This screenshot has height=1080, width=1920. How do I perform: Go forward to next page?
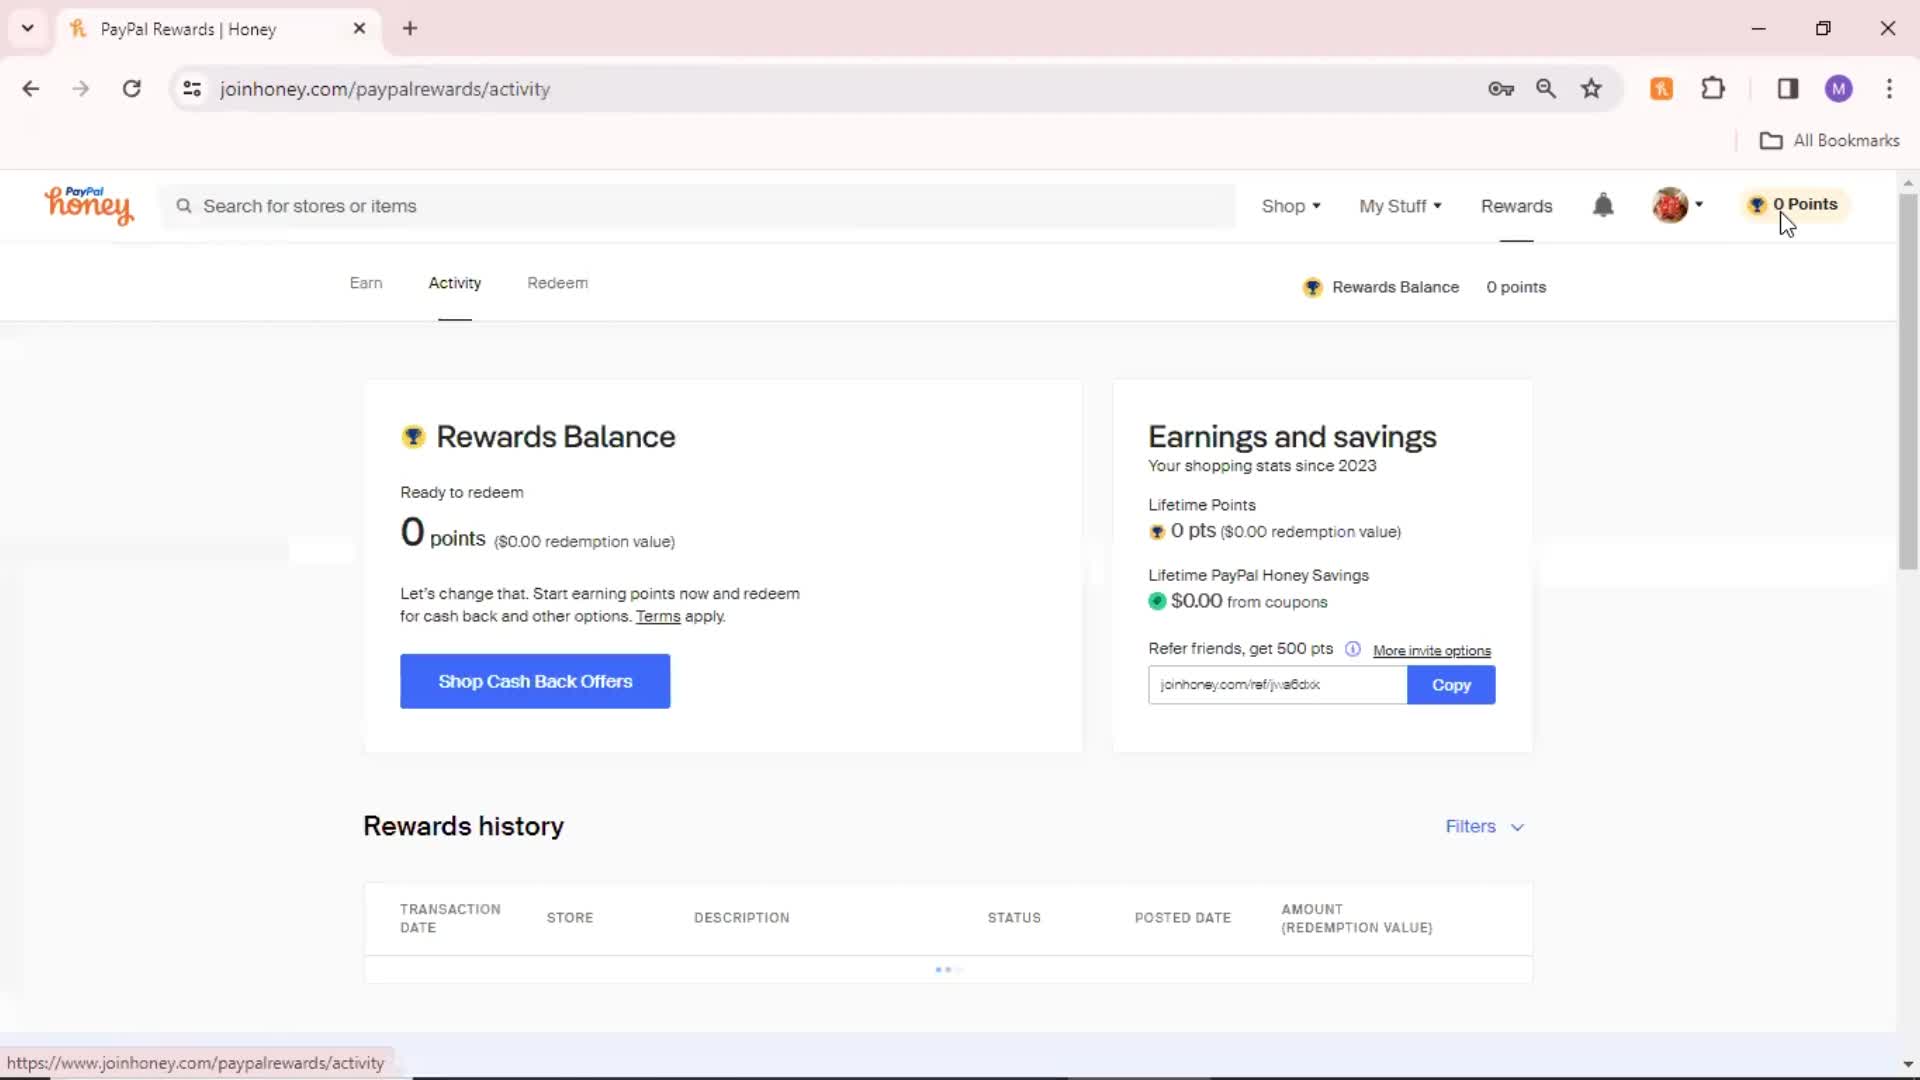point(81,89)
